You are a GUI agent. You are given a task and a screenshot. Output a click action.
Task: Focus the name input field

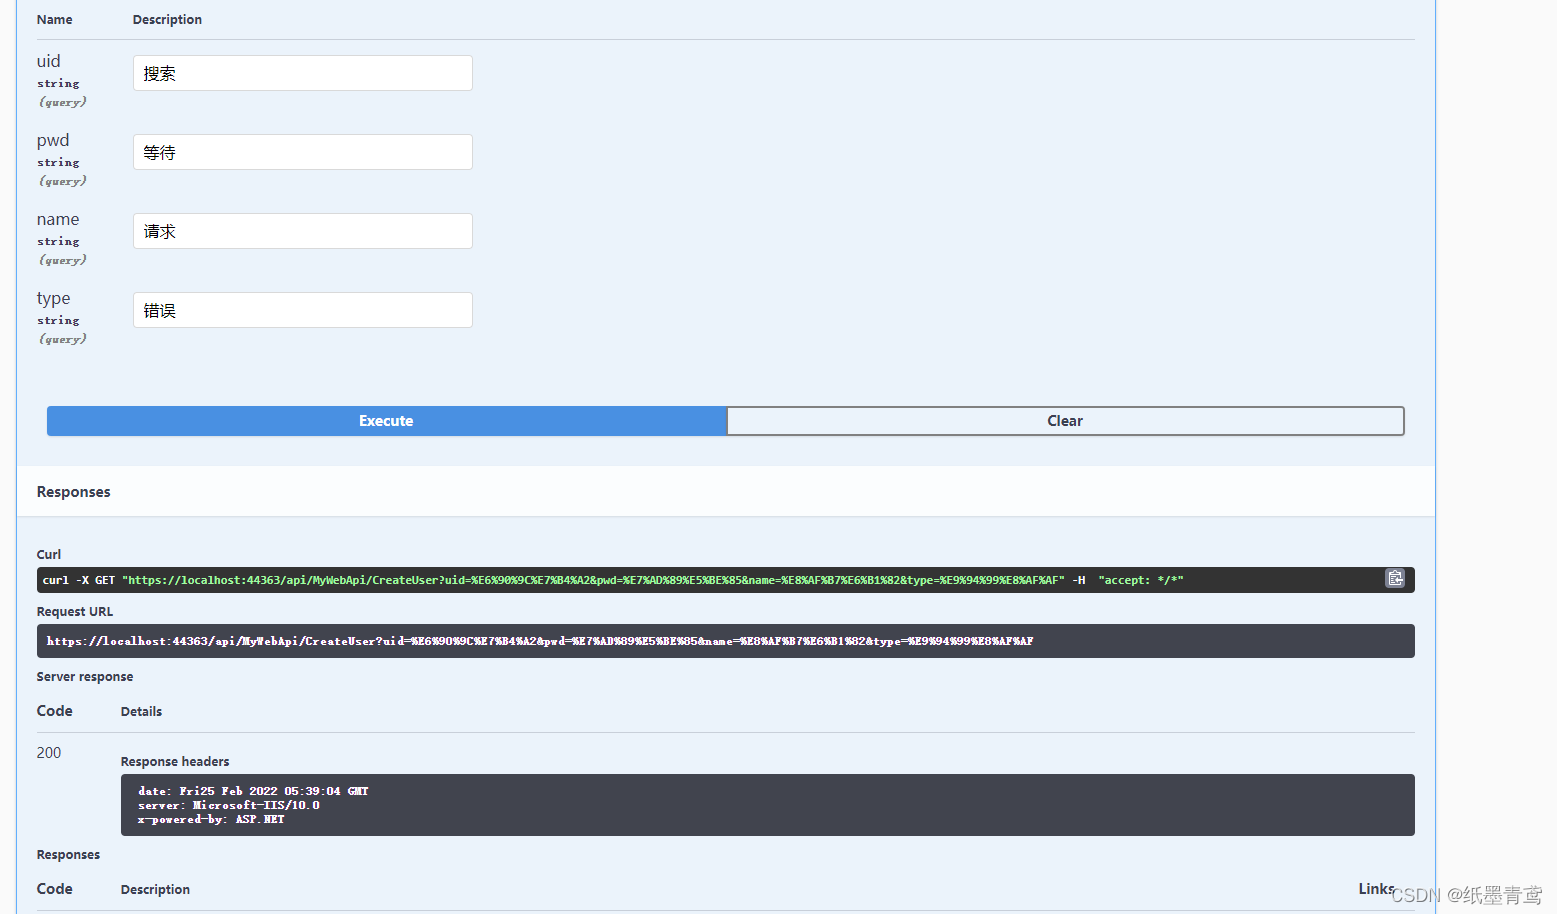click(x=303, y=231)
